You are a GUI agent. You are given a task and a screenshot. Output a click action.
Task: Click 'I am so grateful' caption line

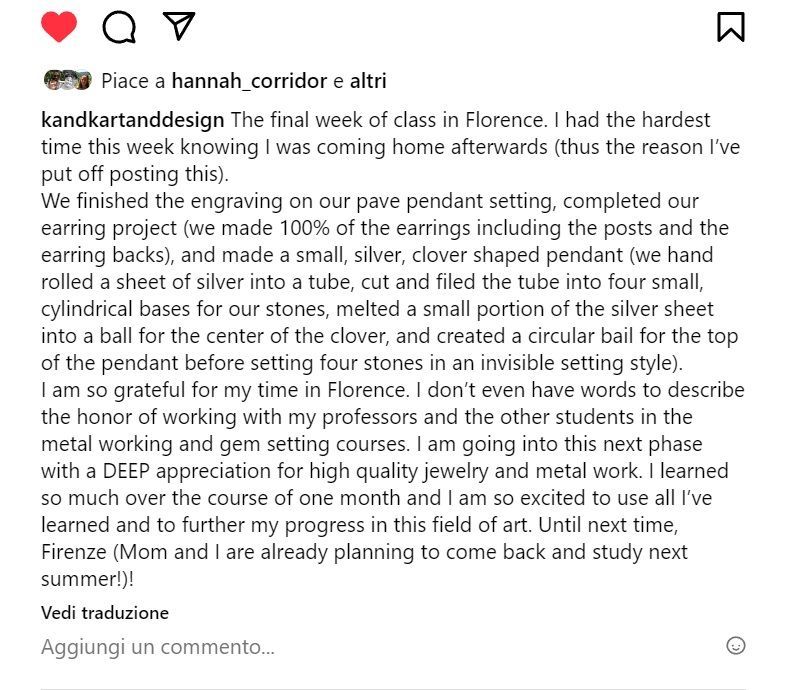pyautogui.click(x=120, y=389)
